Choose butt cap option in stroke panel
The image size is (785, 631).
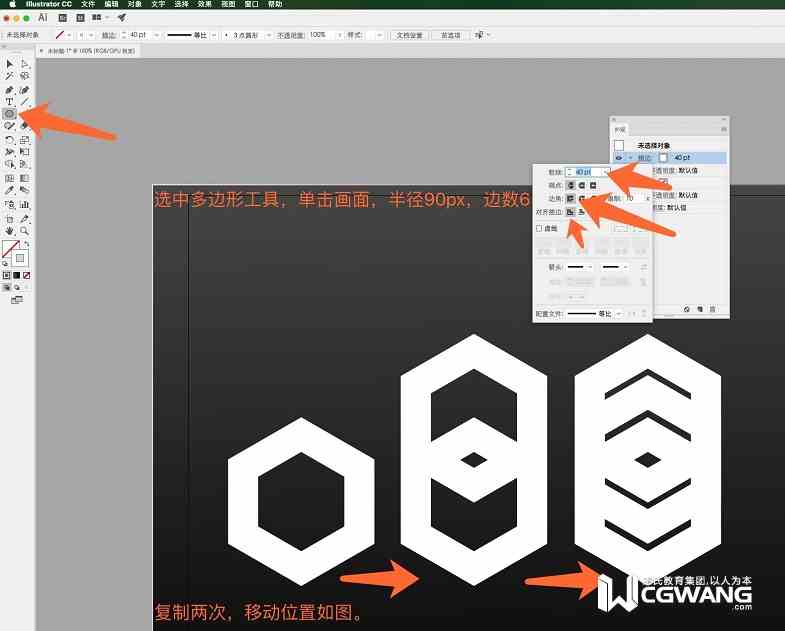(570, 185)
